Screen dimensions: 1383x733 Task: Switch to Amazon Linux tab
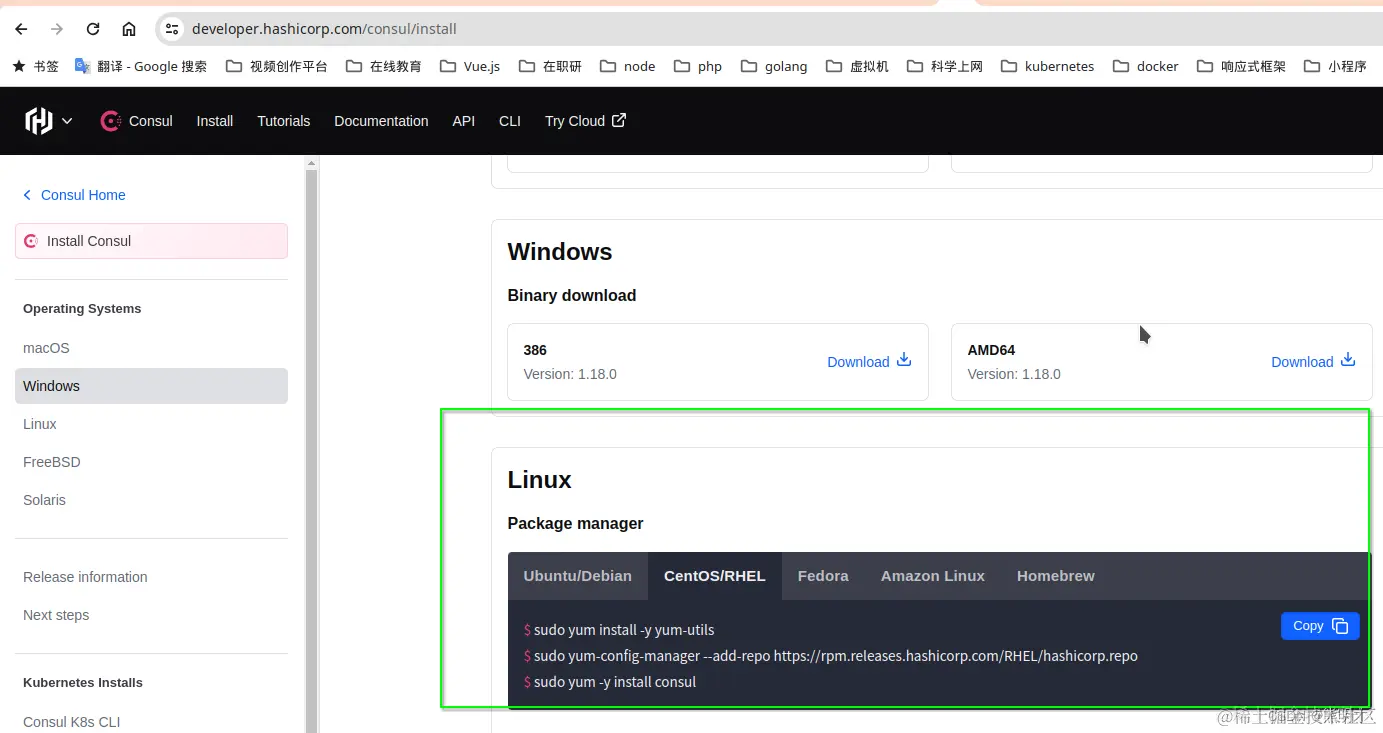point(933,576)
